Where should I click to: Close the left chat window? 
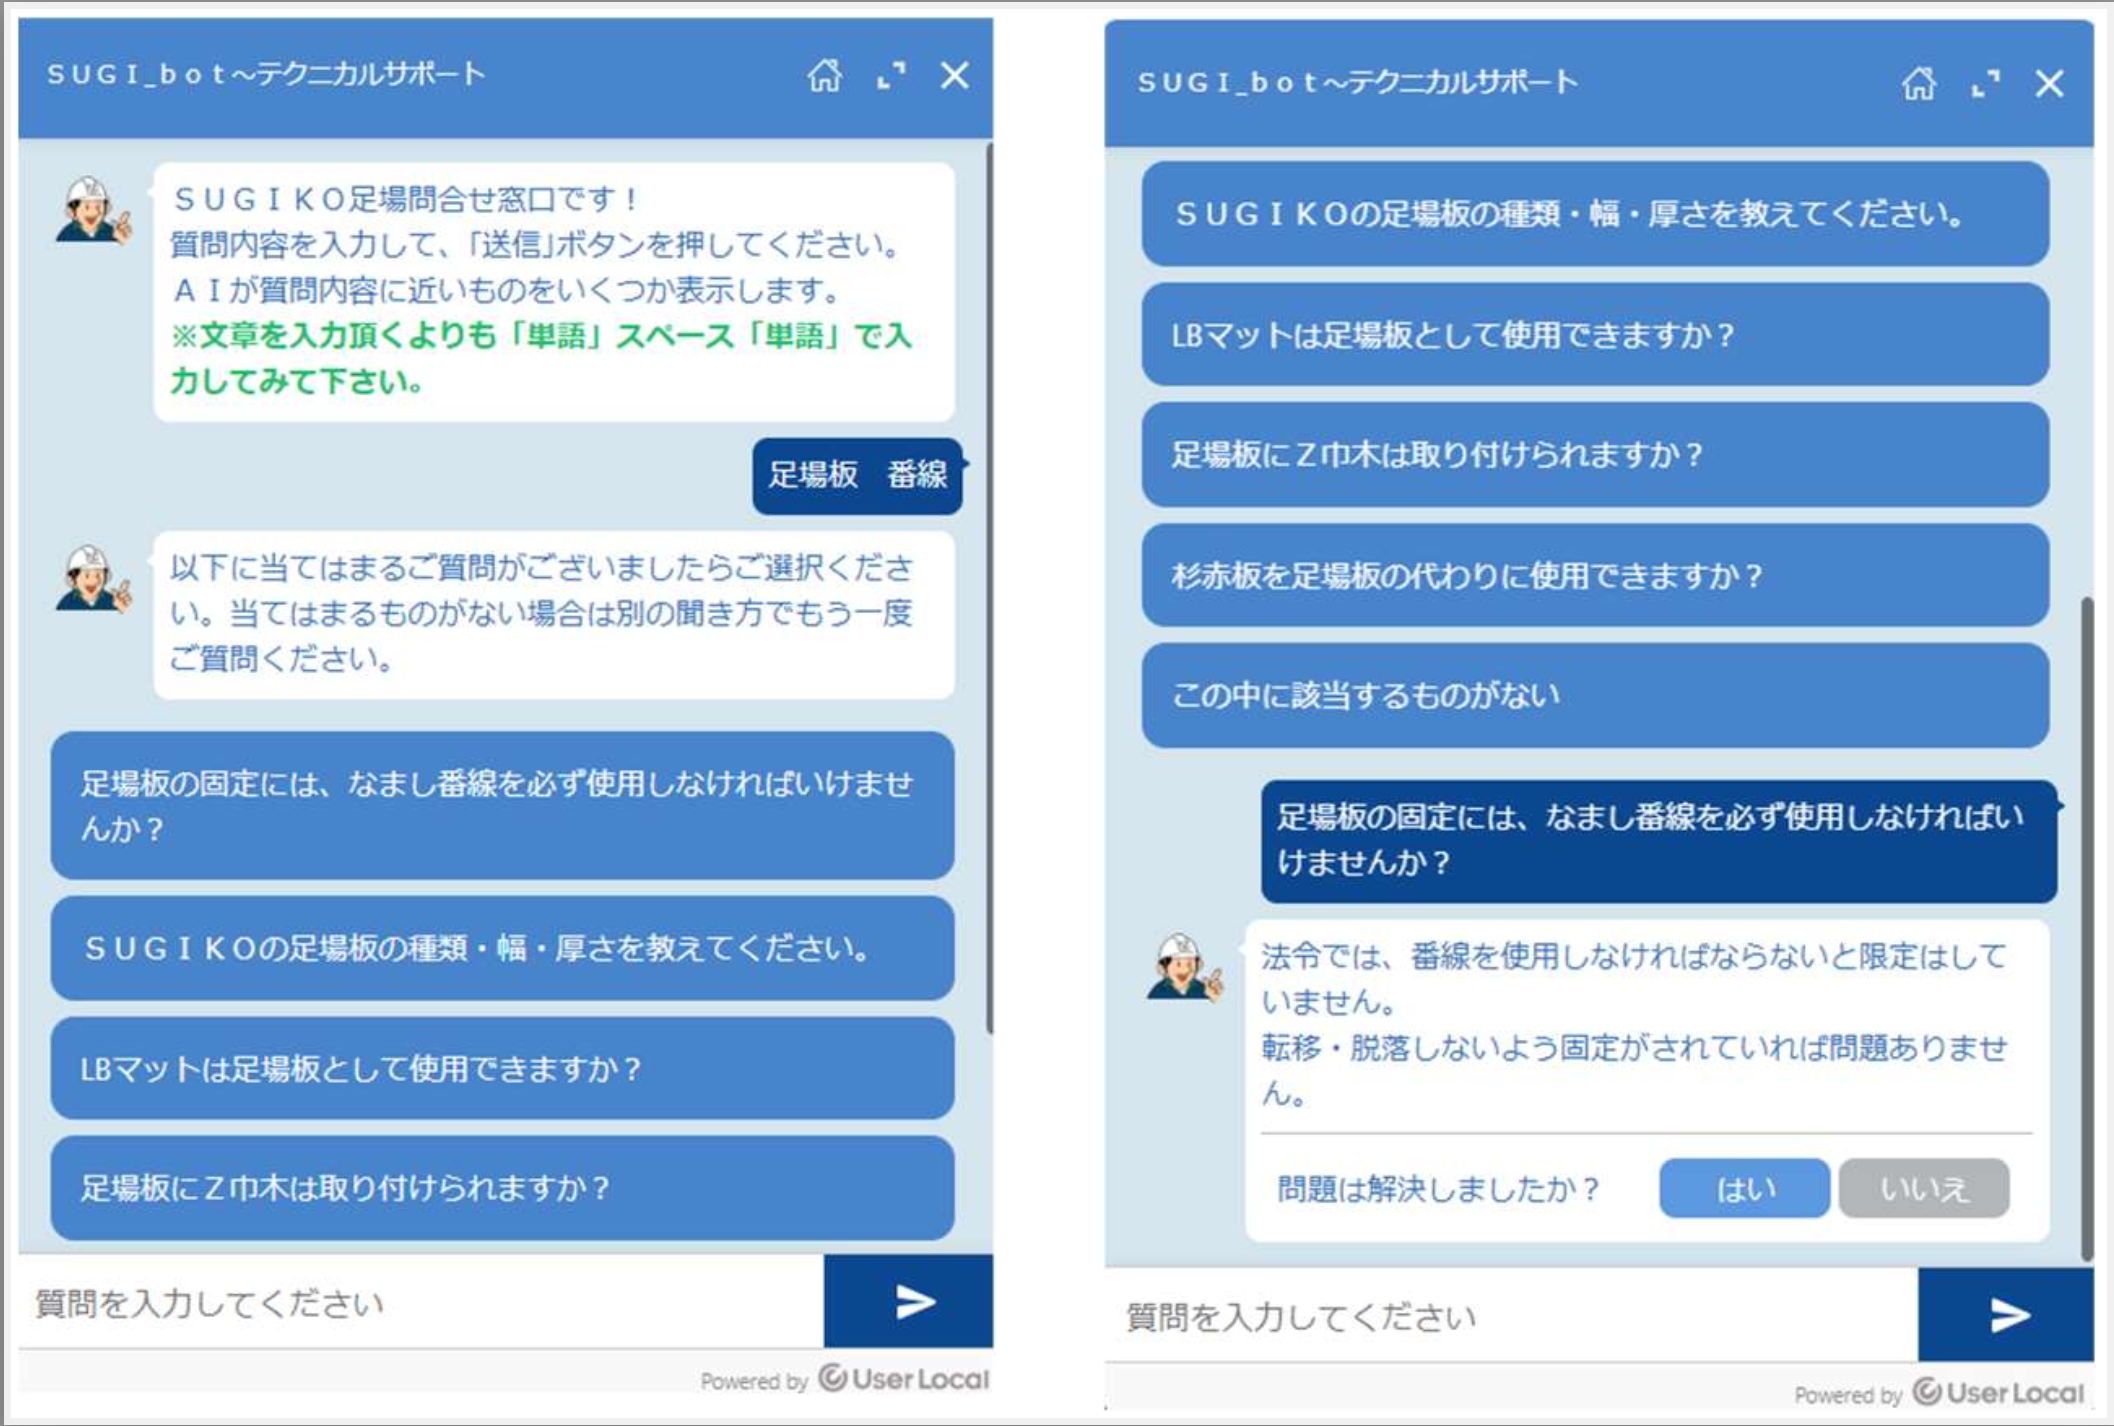pyautogui.click(x=955, y=75)
